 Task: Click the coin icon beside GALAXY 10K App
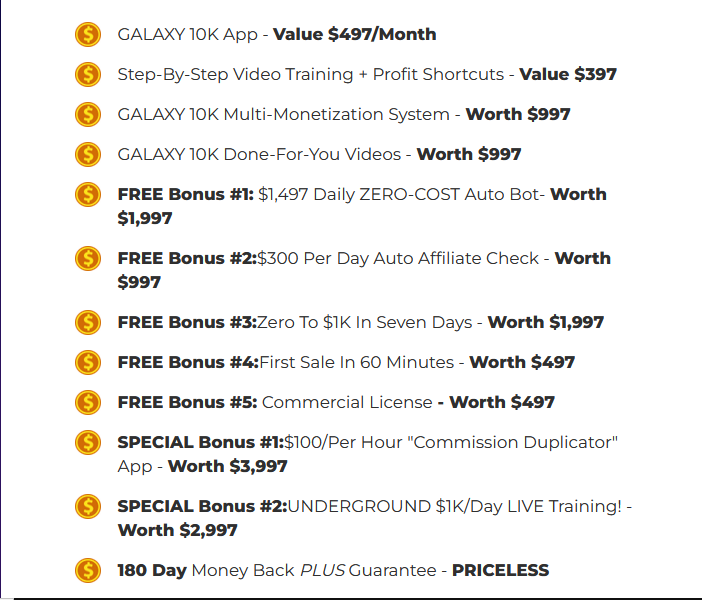coord(88,34)
